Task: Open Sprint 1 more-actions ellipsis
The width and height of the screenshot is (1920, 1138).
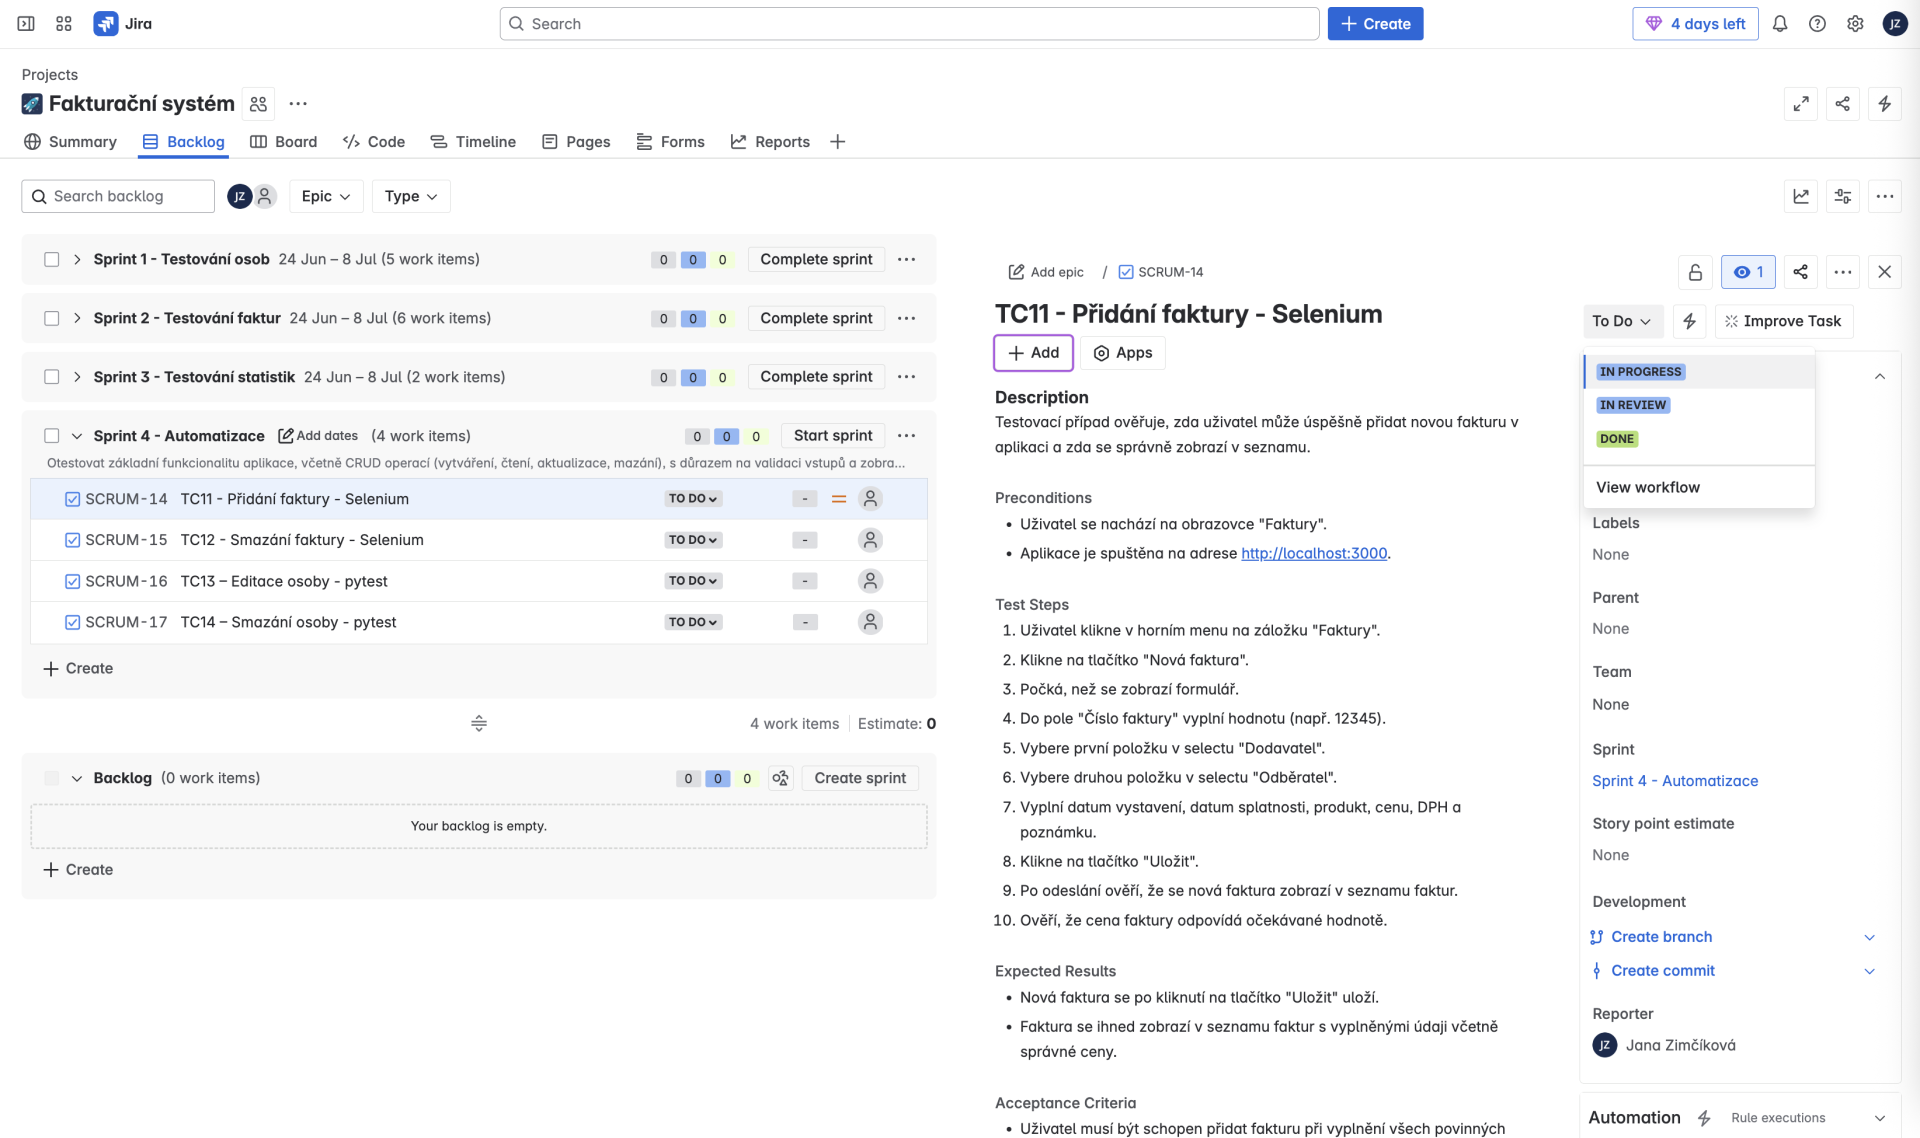Action: coord(906,259)
